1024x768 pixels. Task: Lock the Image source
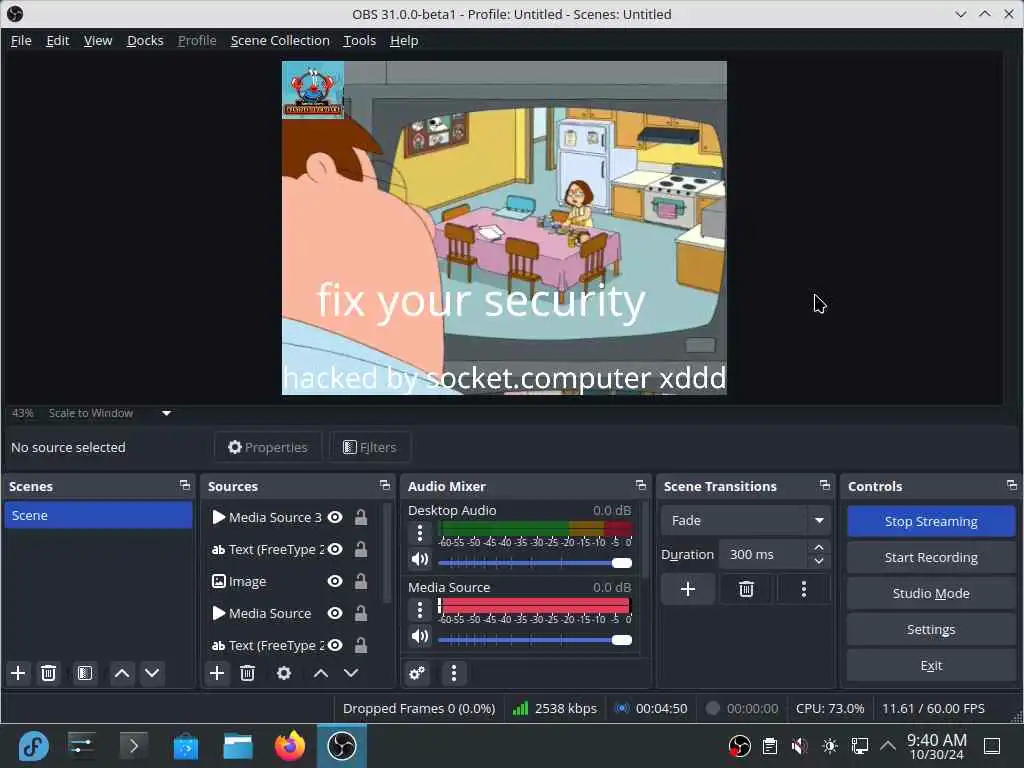coord(360,581)
